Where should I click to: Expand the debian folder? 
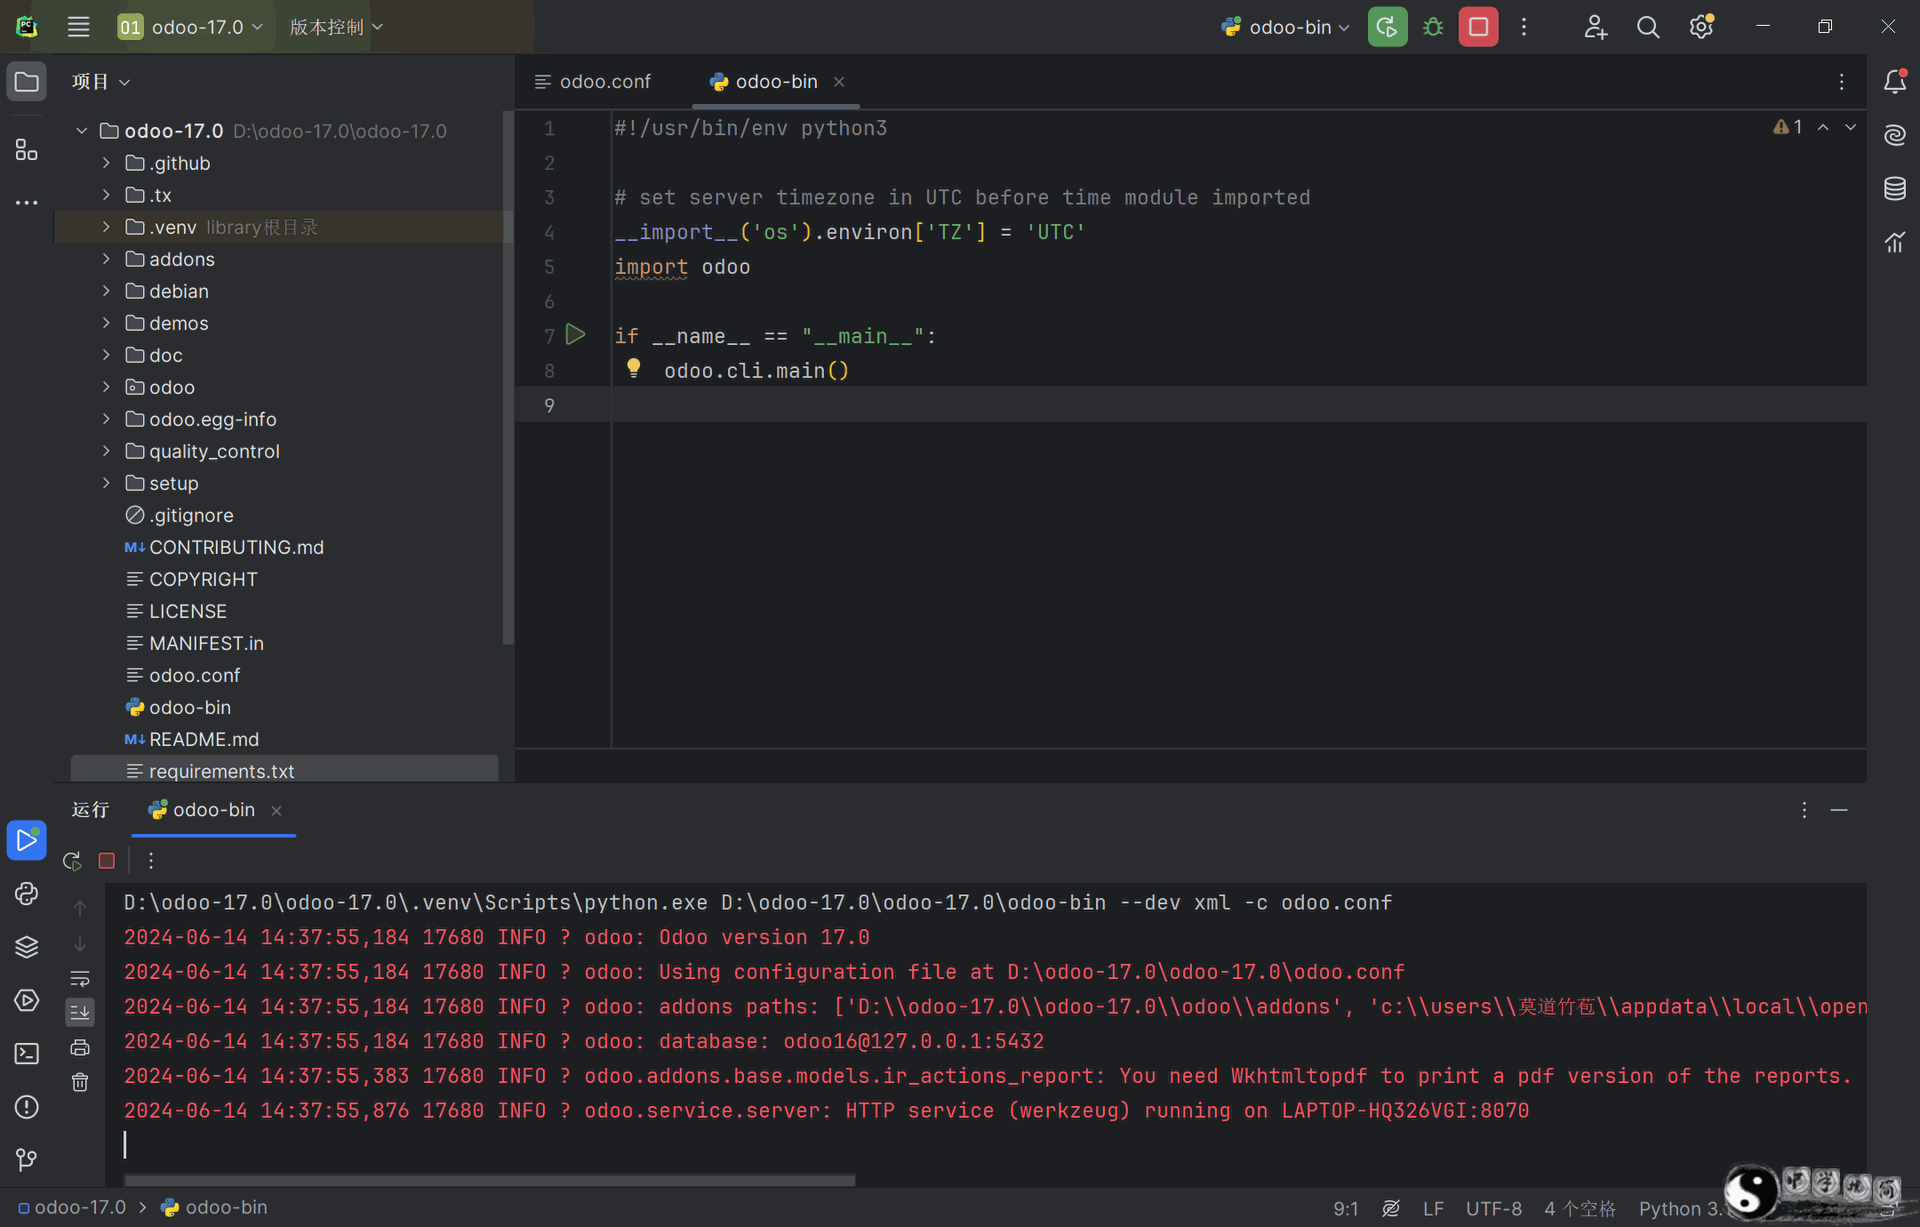(x=106, y=291)
